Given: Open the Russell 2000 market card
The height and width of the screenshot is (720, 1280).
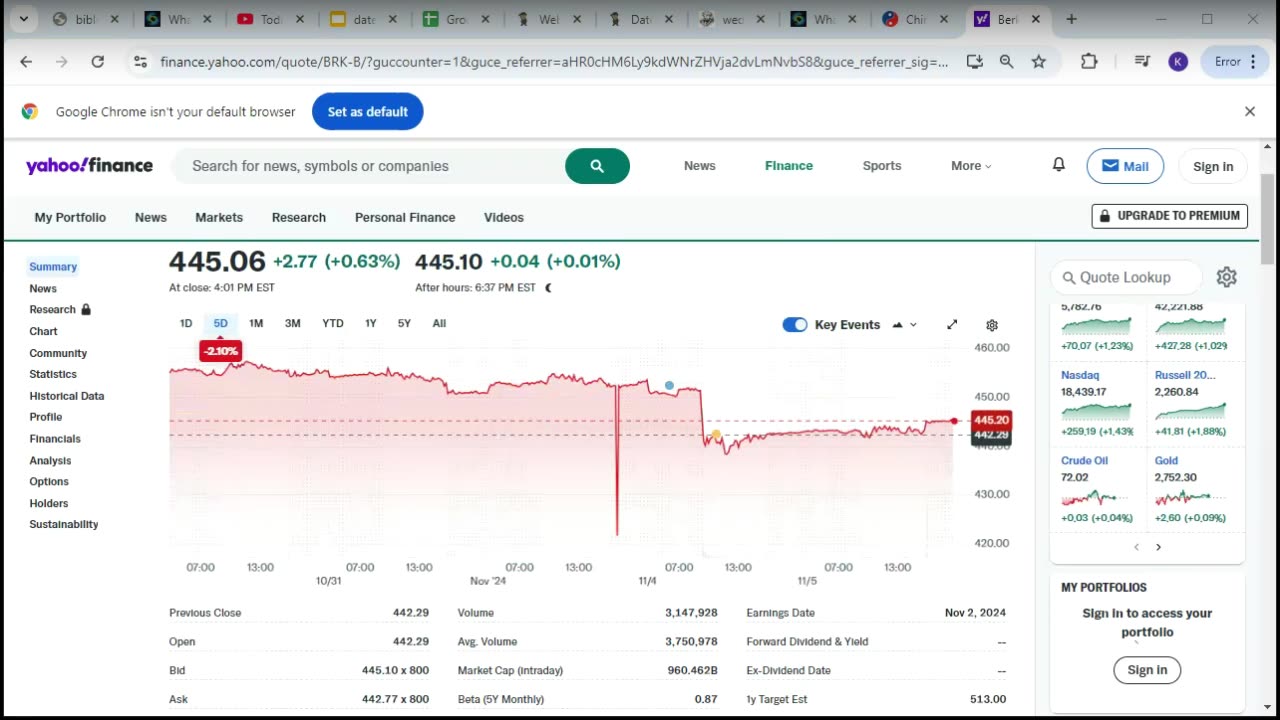Looking at the screenshot, I should click(x=1191, y=404).
